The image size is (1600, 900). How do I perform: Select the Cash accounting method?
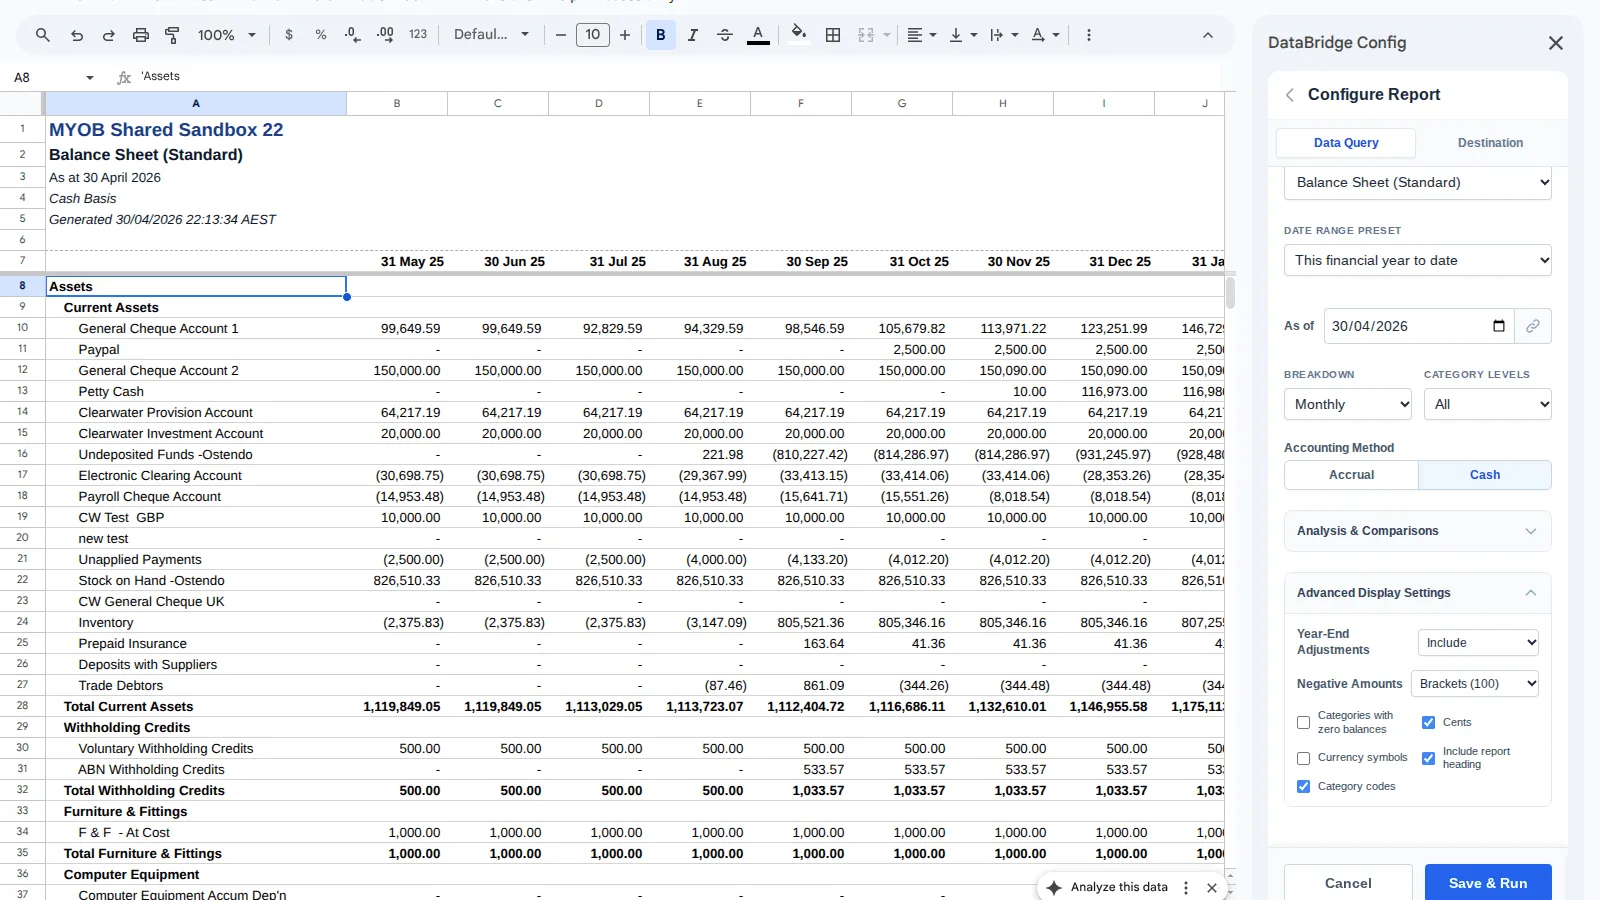tap(1485, 475)
